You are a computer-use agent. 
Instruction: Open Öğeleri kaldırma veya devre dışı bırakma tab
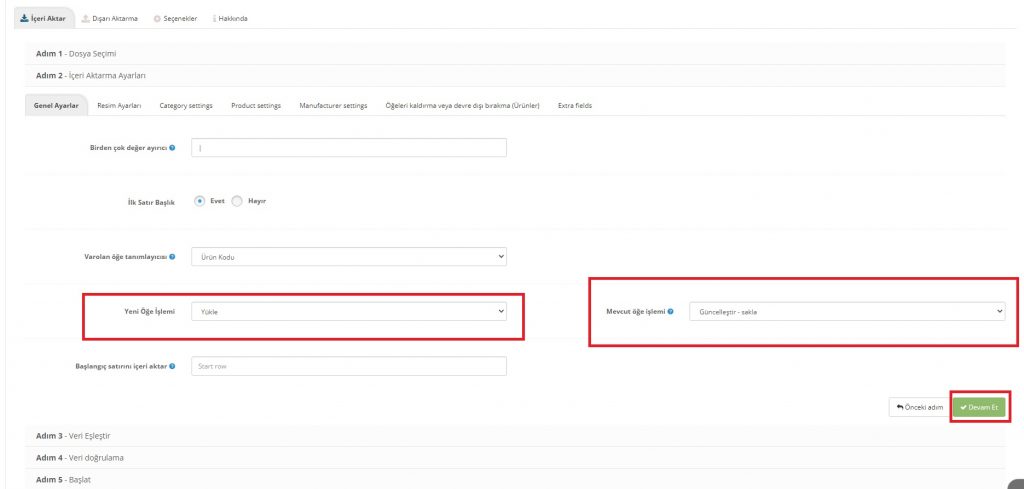[462, 105]
